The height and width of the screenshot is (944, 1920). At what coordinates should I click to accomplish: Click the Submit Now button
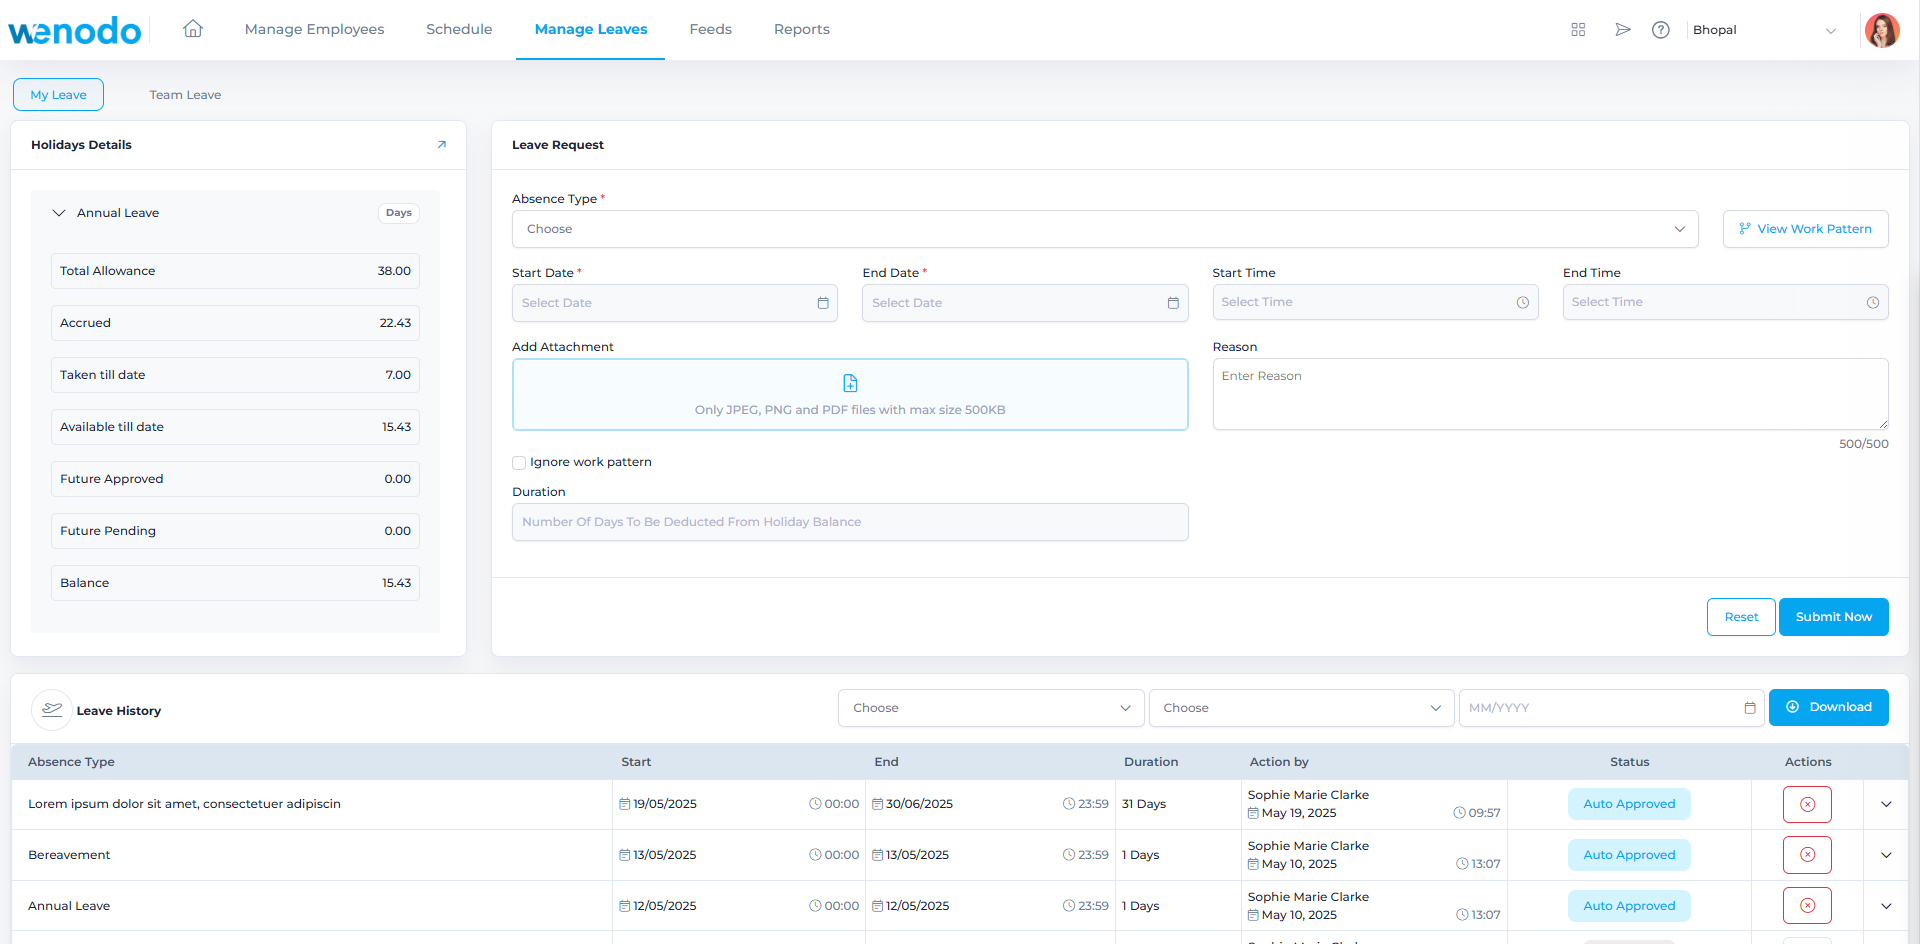click(1833, 616)
